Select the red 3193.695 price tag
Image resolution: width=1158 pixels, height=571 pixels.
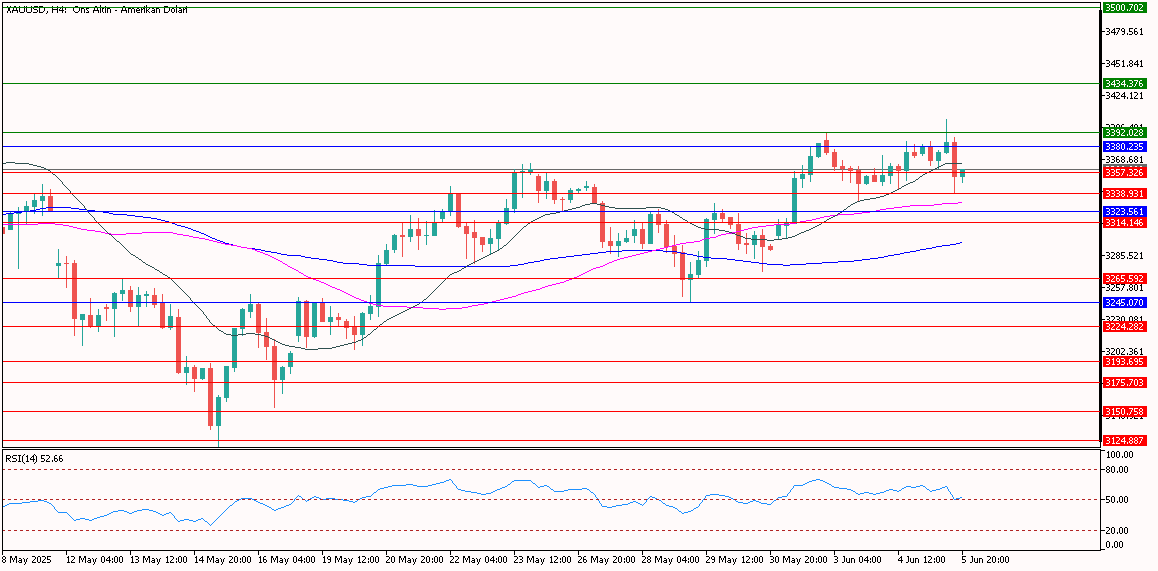click(1123, 361)
